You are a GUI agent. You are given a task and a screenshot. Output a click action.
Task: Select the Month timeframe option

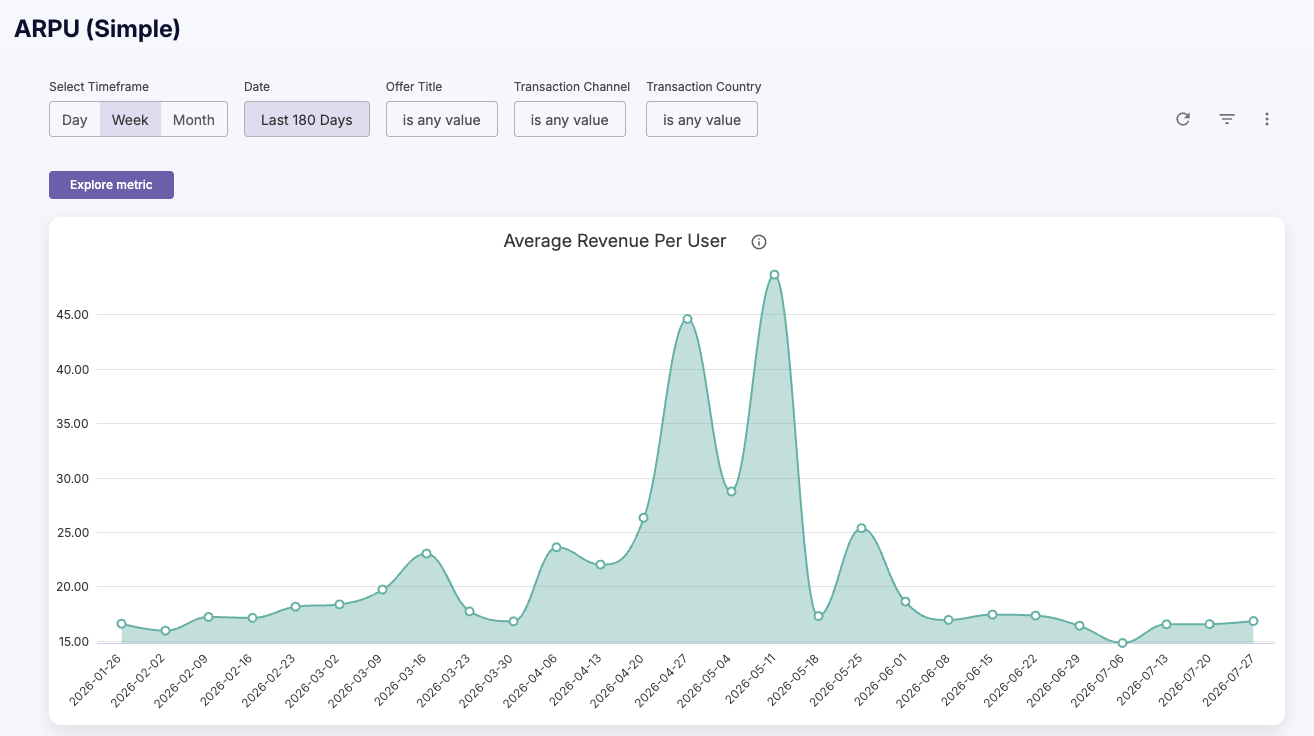tap(194, 119)
